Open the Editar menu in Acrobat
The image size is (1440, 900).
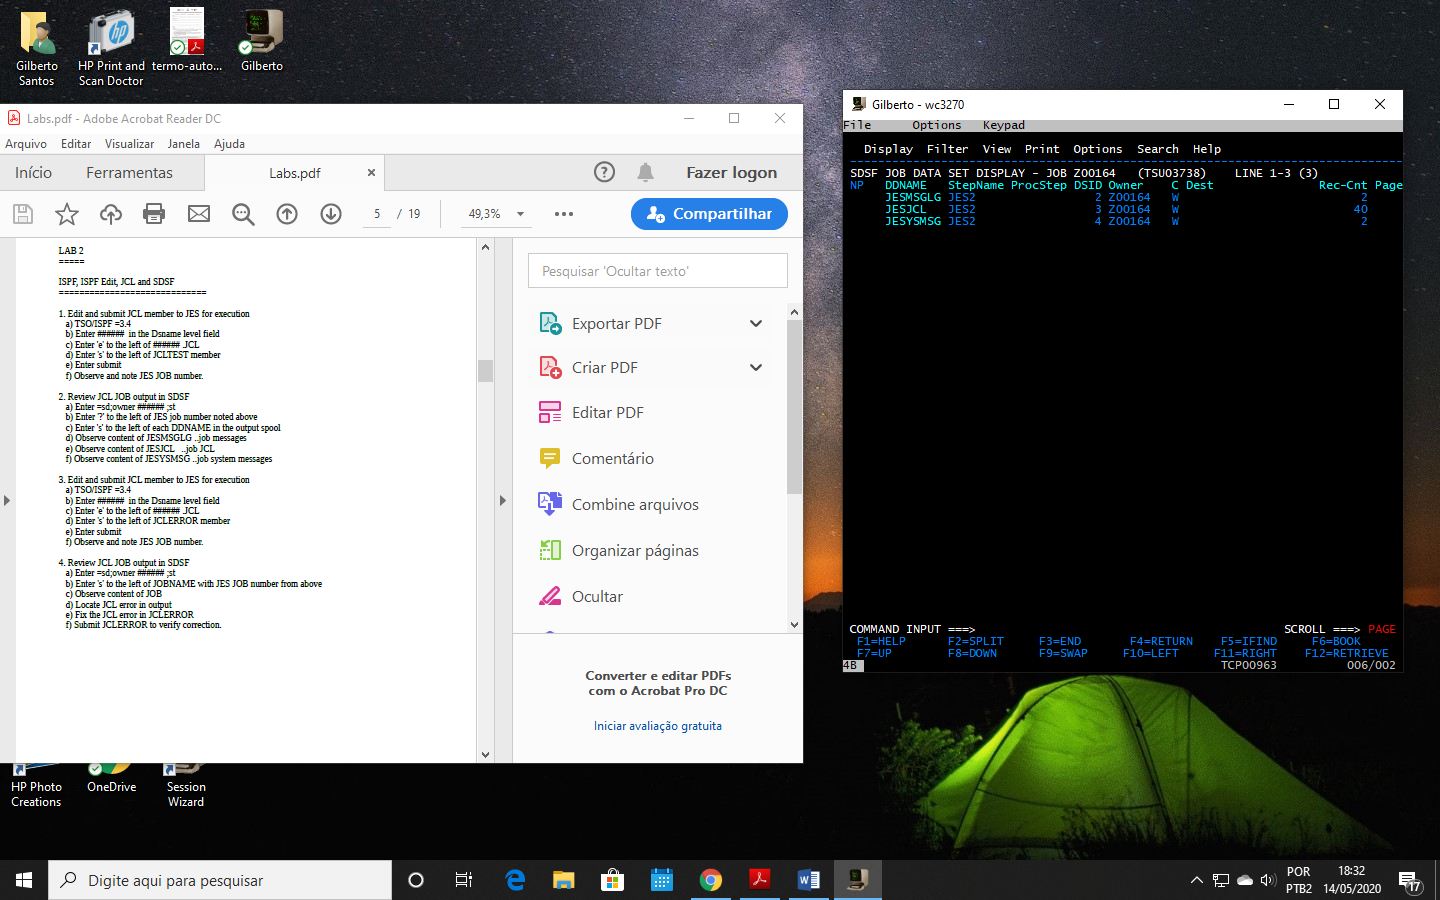(x=76, y=144)
